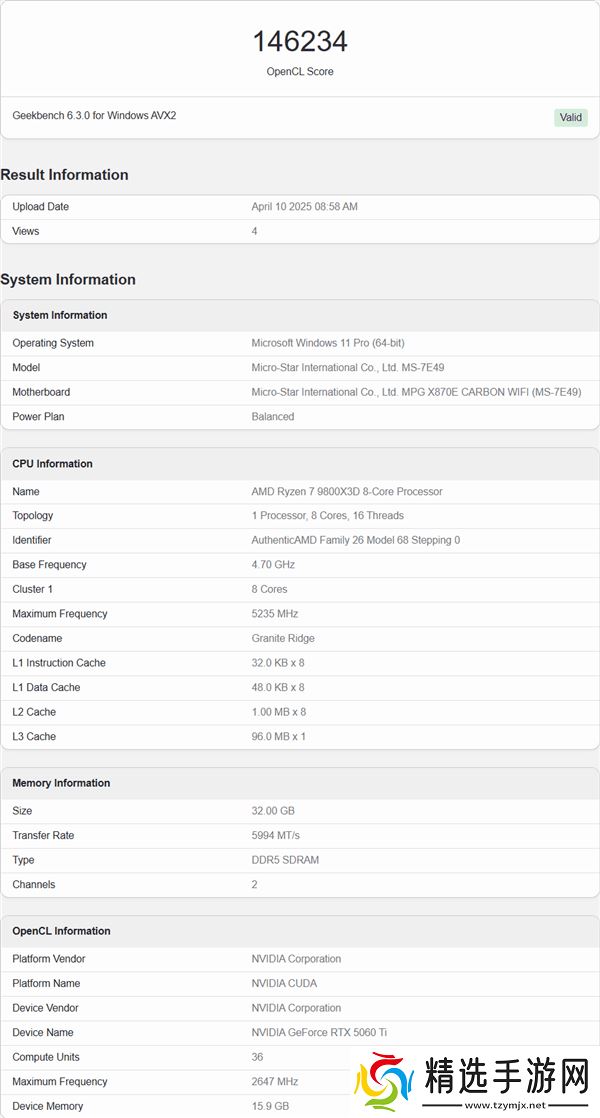The image size is (600, 1118).
Task: Click the System Information table header
Action: pos(60,315)
